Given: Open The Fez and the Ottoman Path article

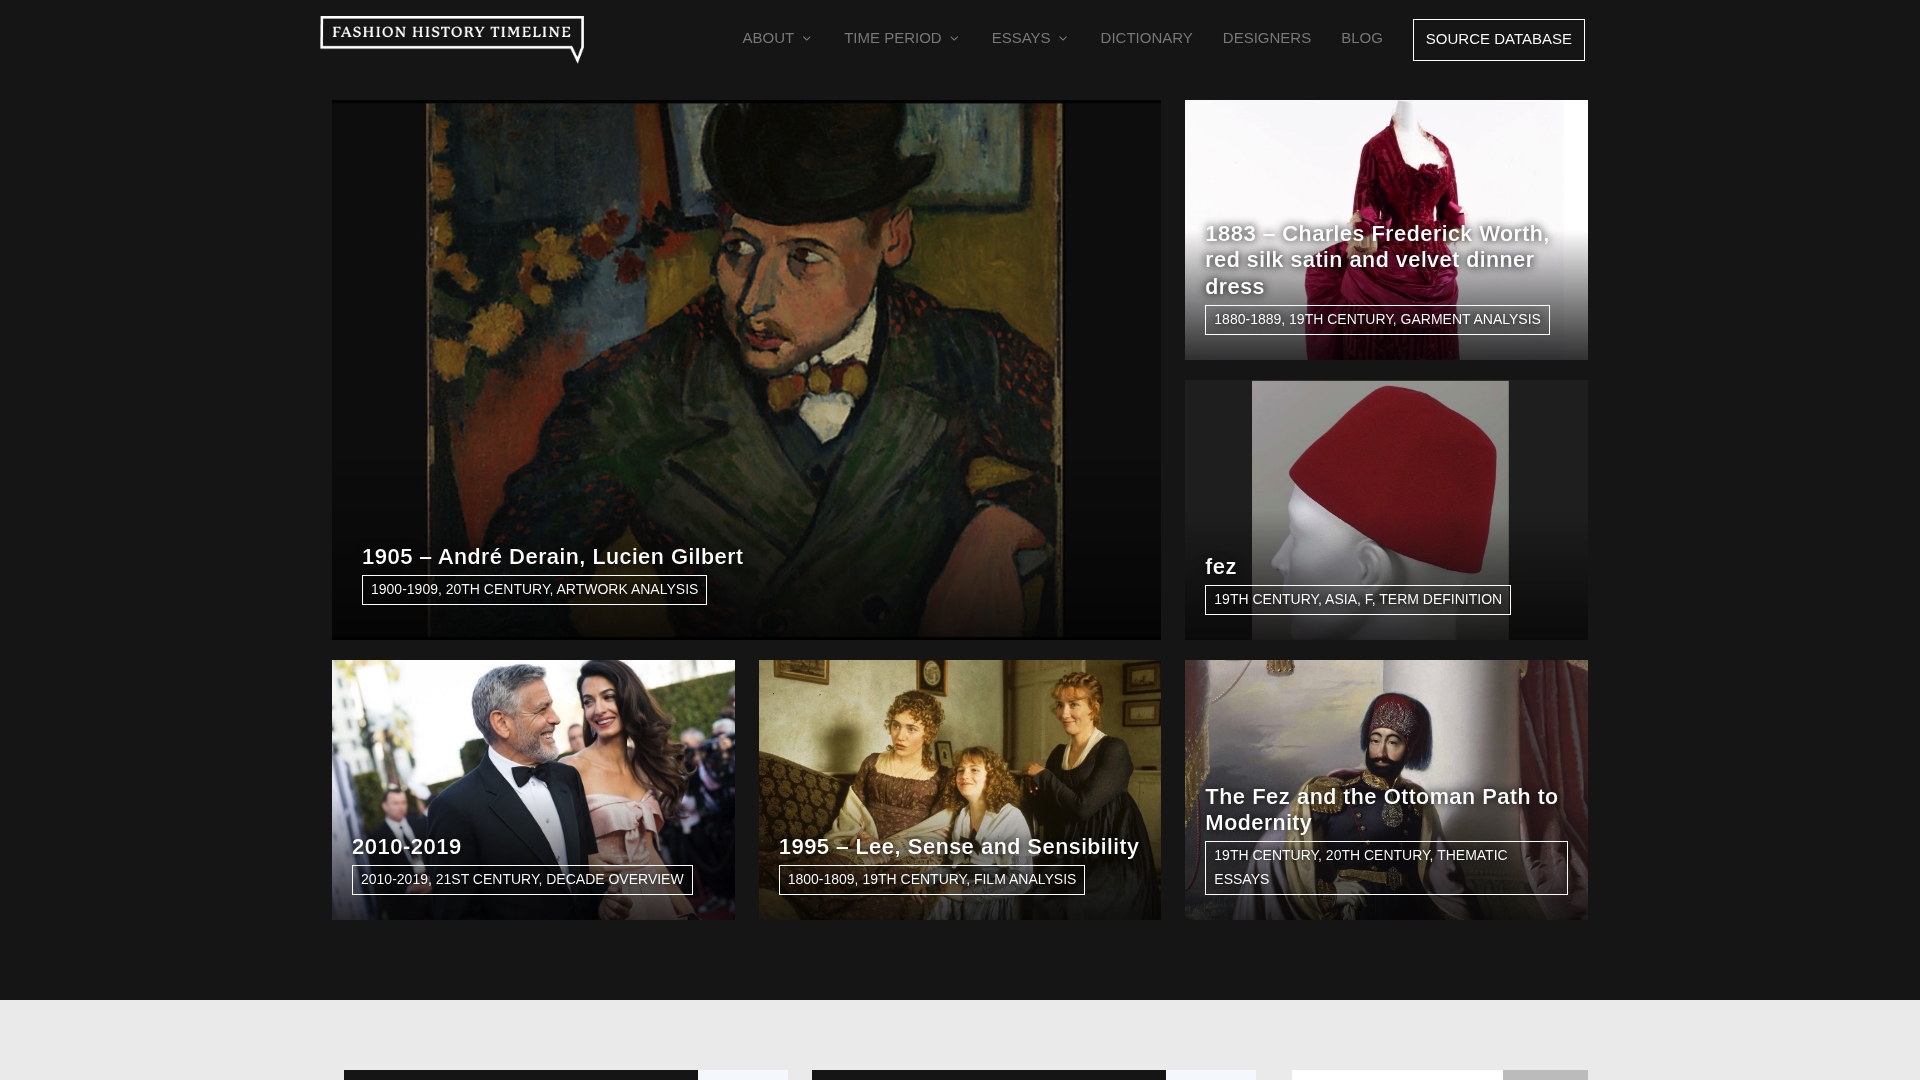Looking at the screenshot, I should [x=1381, y=810].
